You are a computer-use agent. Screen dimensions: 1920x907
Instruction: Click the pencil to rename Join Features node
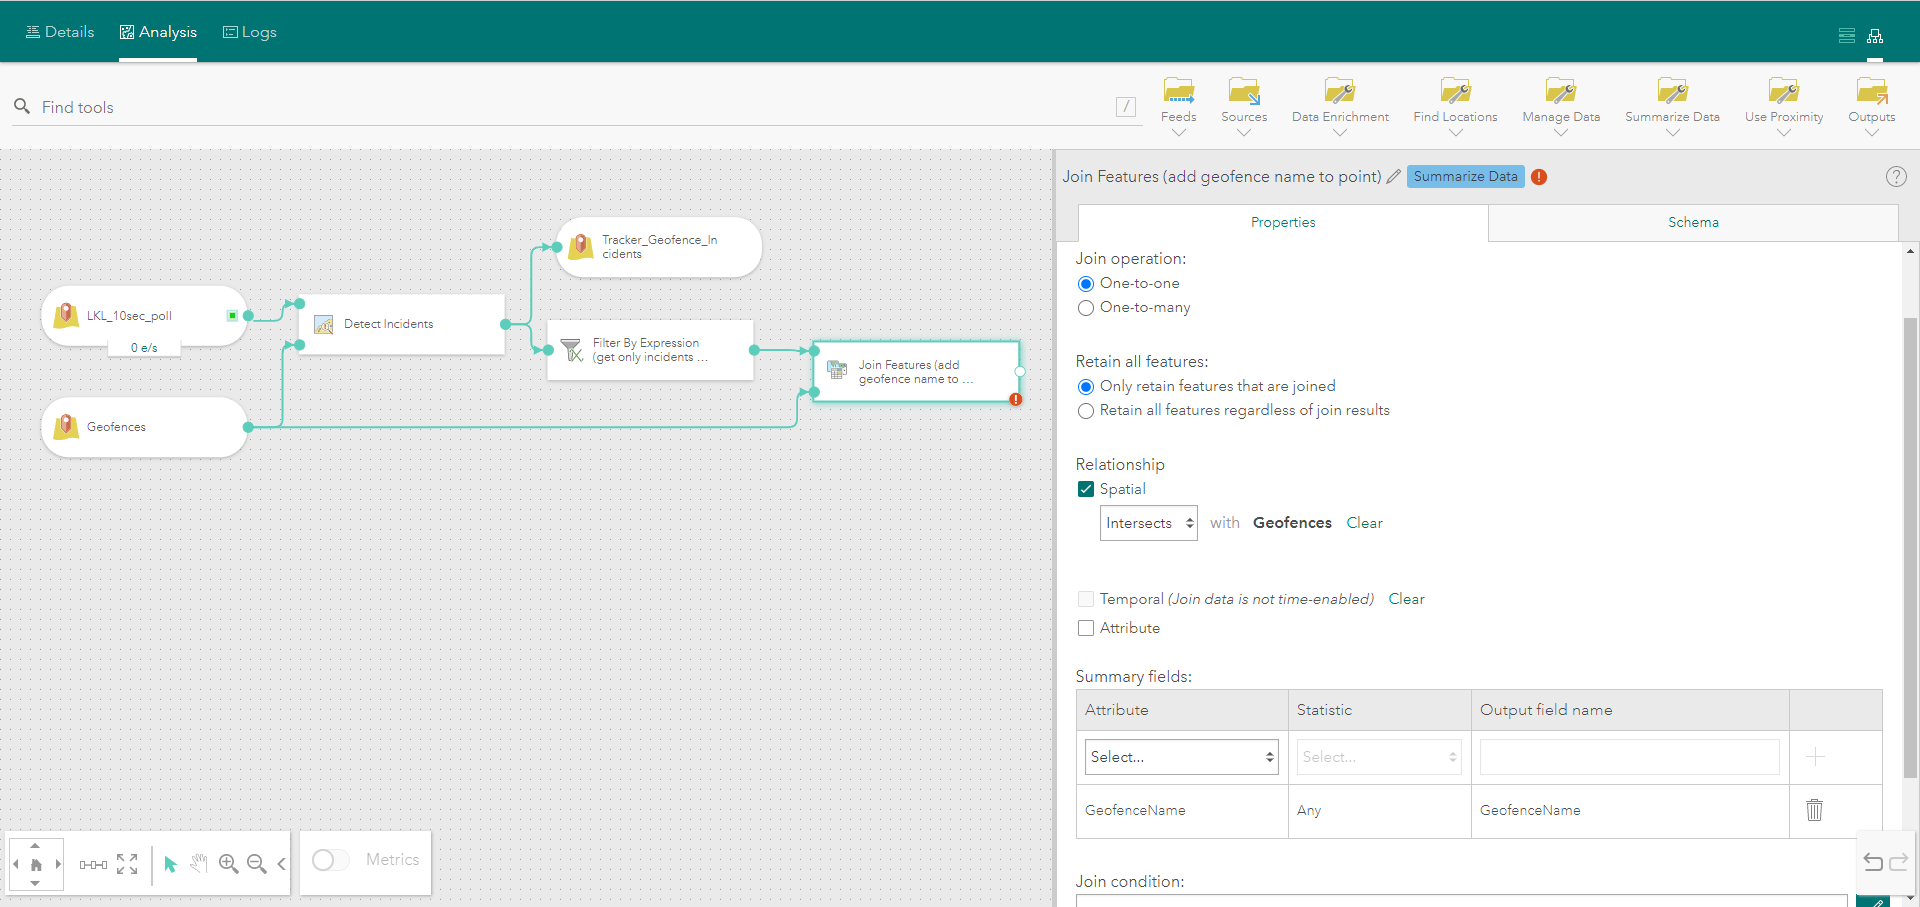coord(1394,176)
